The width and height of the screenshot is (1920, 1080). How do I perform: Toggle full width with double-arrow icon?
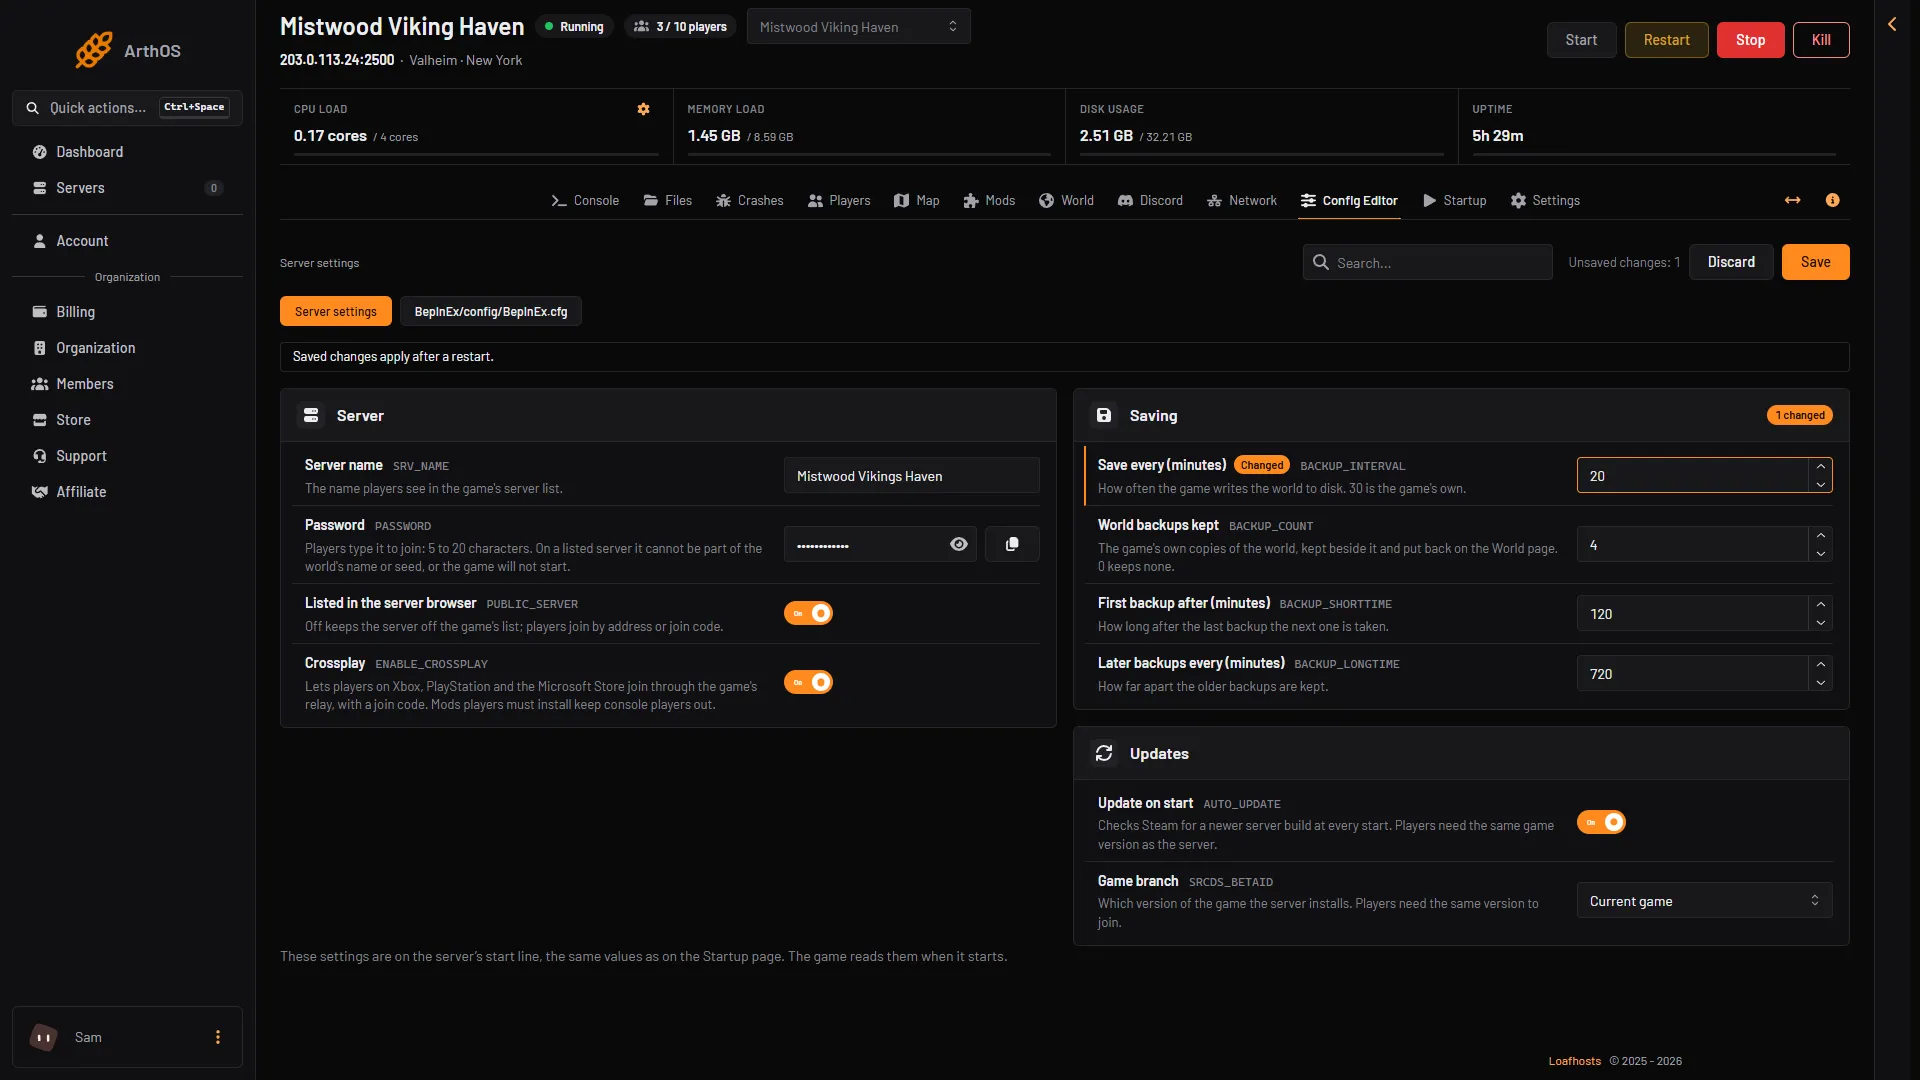1792,200
